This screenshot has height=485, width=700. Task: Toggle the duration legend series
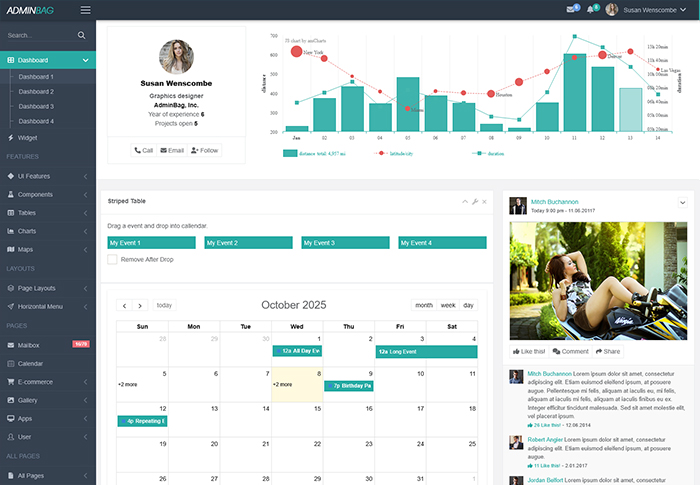click(478, 153)
